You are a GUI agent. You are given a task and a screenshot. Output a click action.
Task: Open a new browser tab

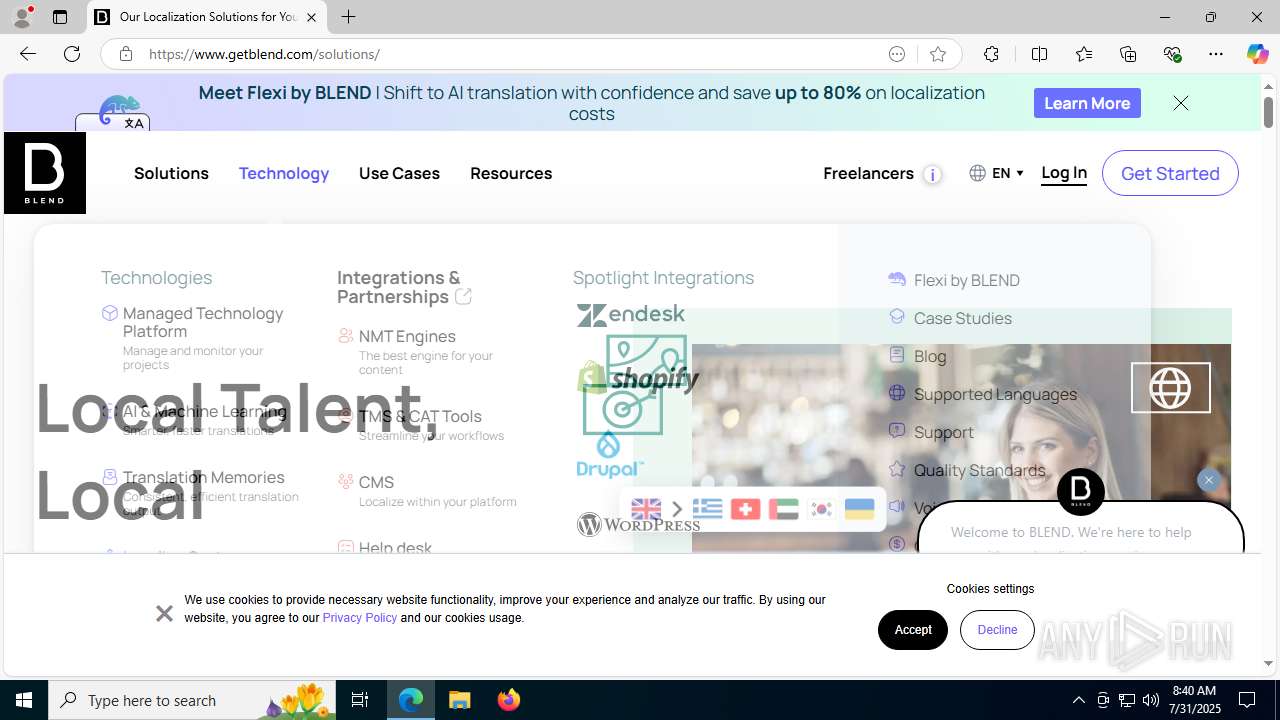348,17
